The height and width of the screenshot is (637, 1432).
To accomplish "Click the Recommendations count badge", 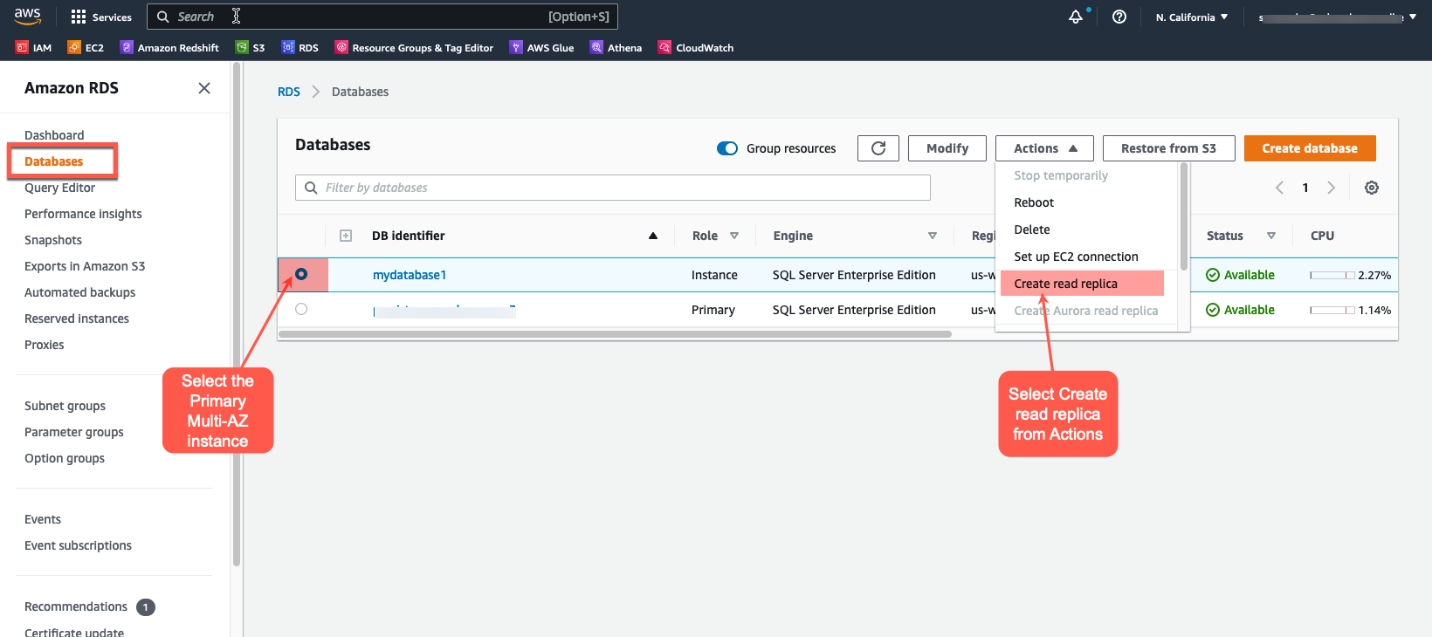I will (x=146, y=607).
